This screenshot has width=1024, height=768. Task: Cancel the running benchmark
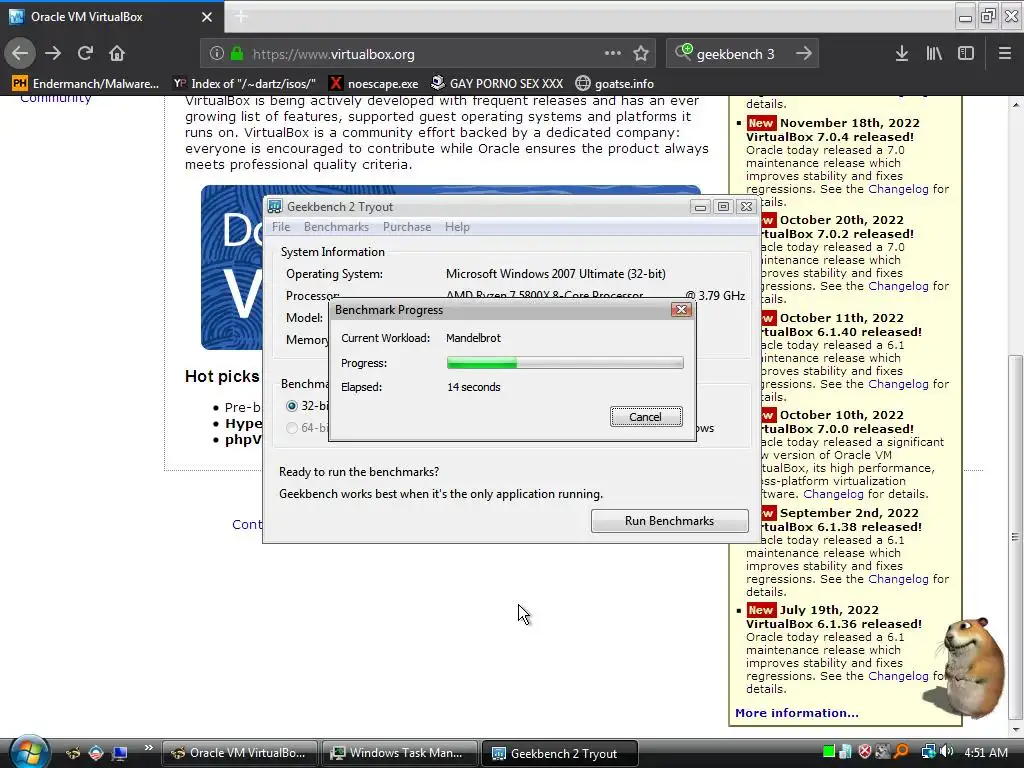646,417
